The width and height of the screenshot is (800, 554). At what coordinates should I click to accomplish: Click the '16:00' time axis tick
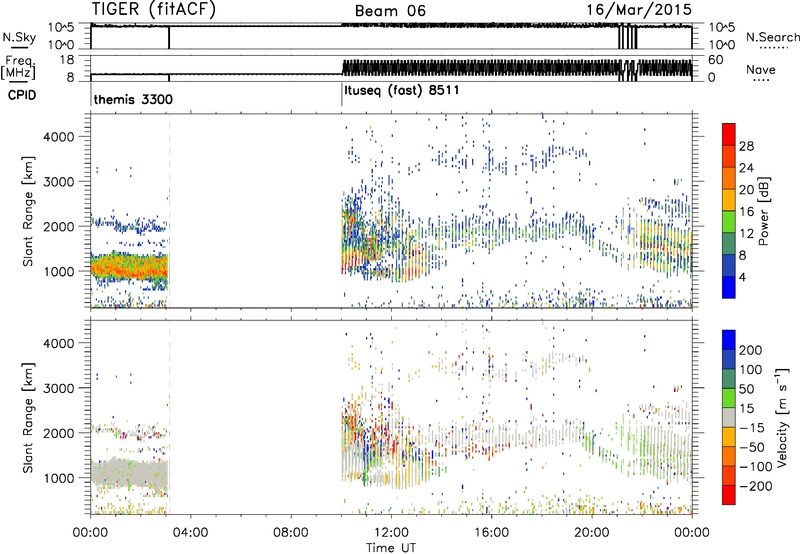[x=491, y=533]
